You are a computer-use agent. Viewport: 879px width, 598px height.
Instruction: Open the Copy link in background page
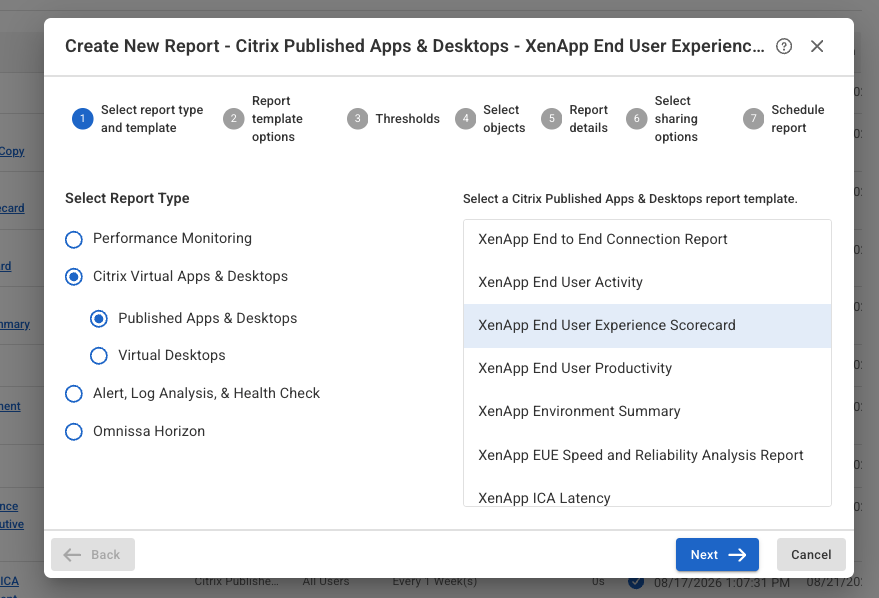tap(12, 151)
